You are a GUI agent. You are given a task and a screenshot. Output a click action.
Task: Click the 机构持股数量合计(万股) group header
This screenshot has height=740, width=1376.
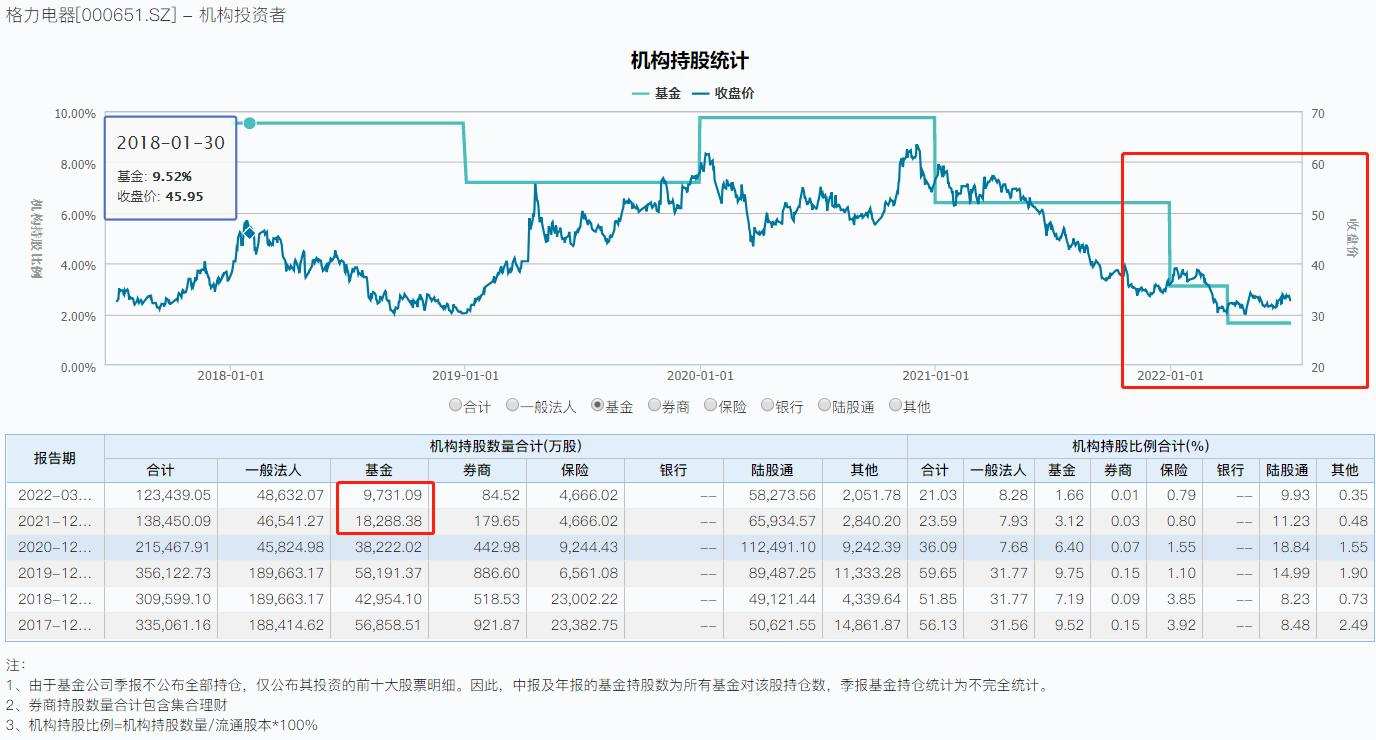tap(505, 446)
